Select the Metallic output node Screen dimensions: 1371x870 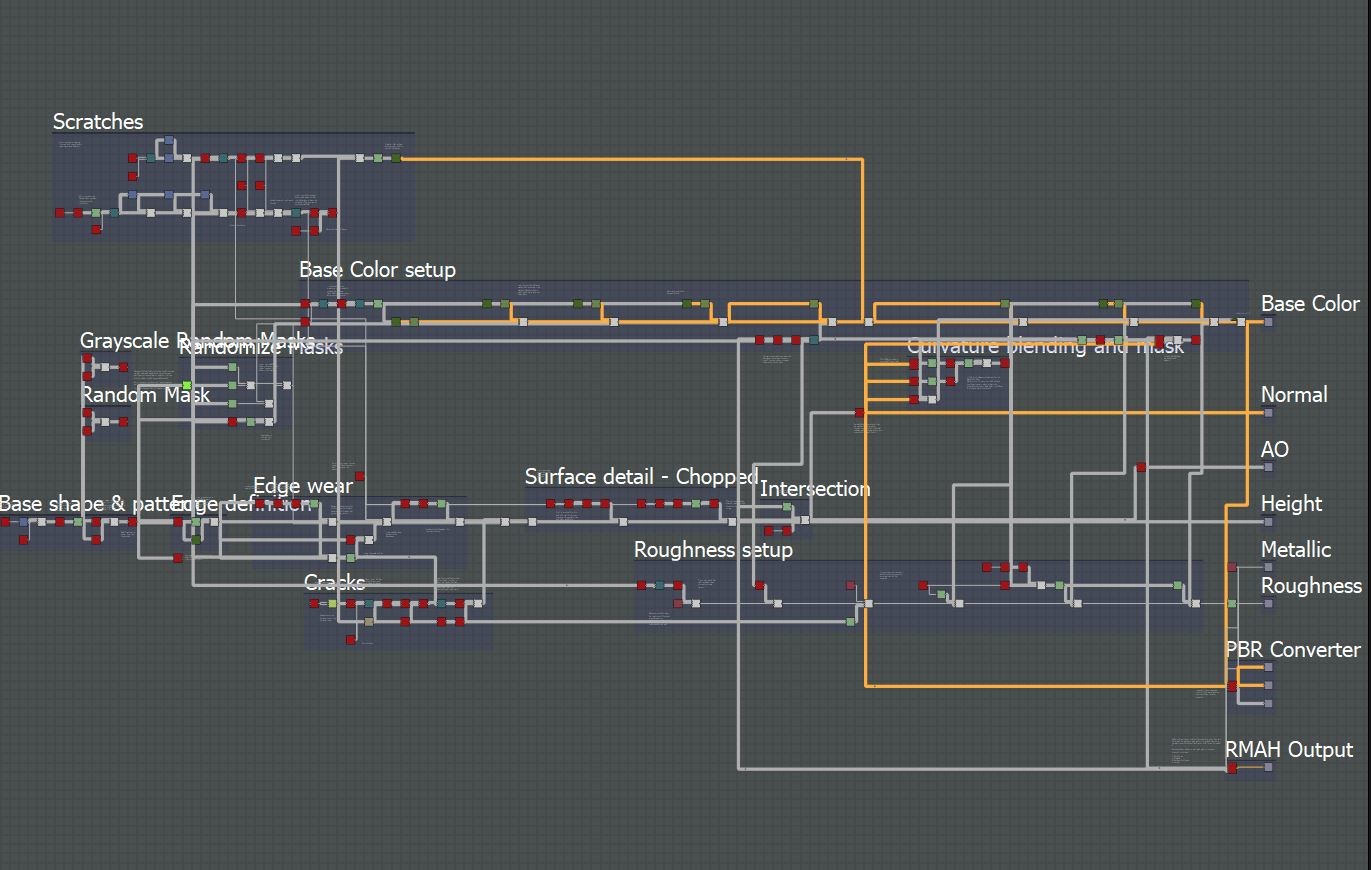[1268, 567]
